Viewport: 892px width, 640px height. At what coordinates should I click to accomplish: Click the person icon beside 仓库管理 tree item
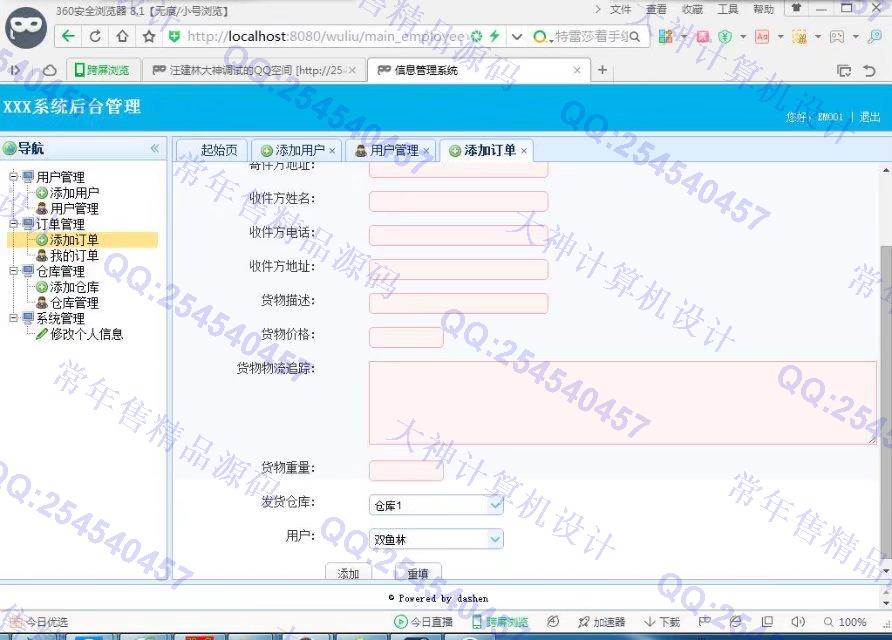click(x=42, y=303)
